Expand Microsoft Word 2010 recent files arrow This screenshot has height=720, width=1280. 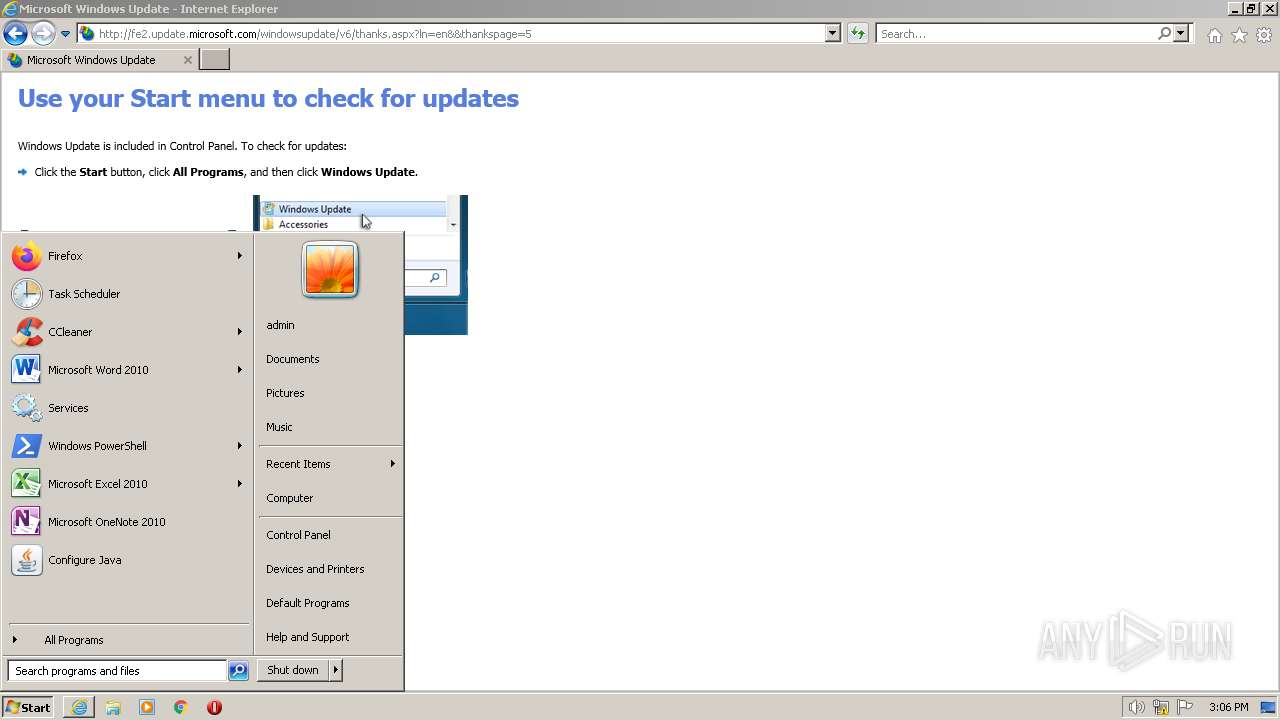click(240, 370)
